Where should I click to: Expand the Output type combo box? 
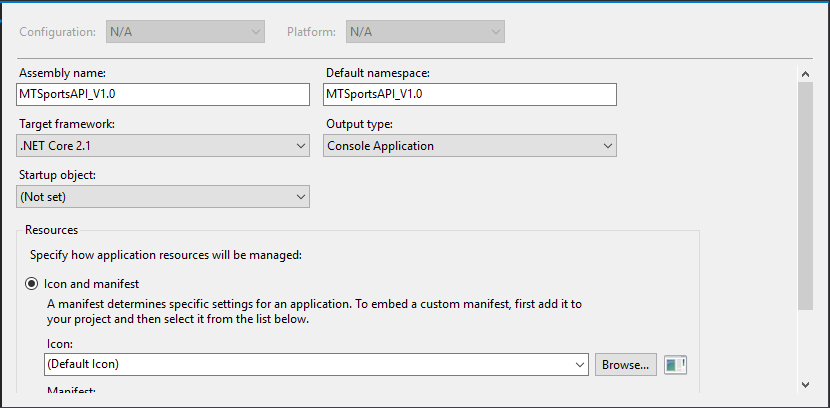(x=470, y=146)
